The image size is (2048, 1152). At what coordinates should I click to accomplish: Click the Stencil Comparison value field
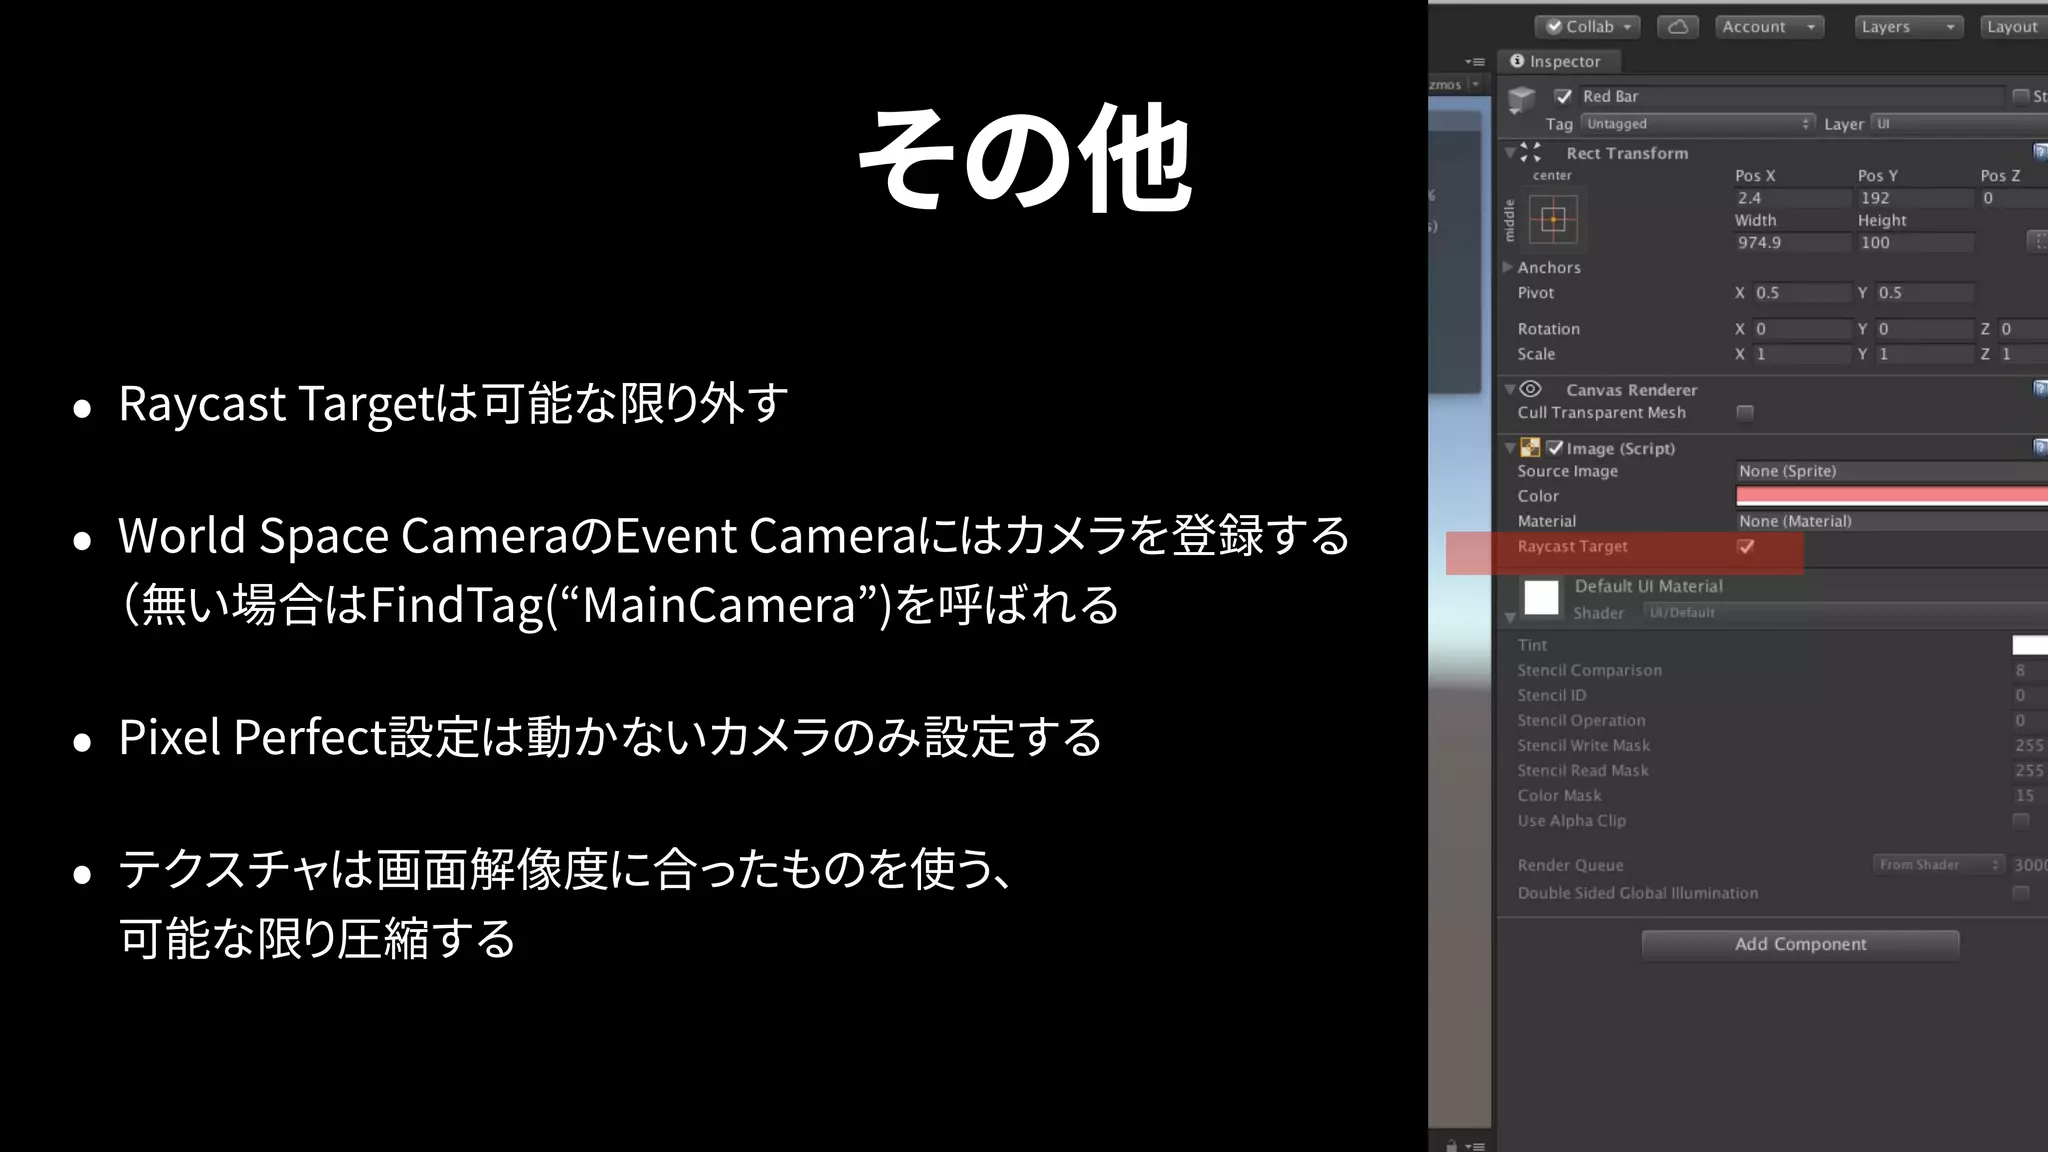(x=2030, y=670)
